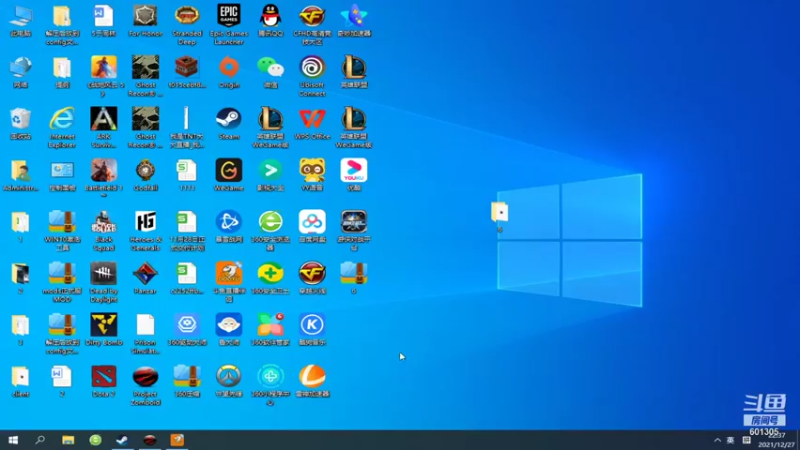The width and height of the screenshot is (800, 450).
Task: Open the orange app in the taskbar
Action: coord(177,440)
